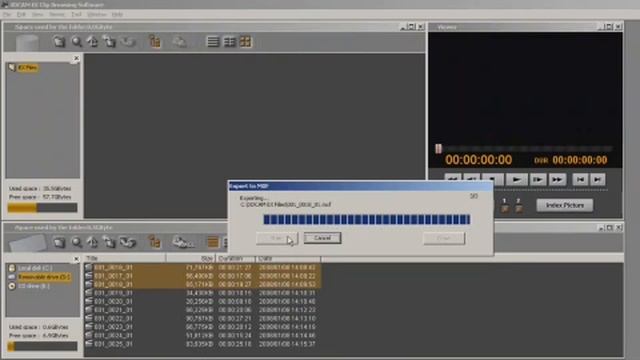640x360 pixels.
Task: Sort clips by the Duration column
Action: [x=235, y=259]
